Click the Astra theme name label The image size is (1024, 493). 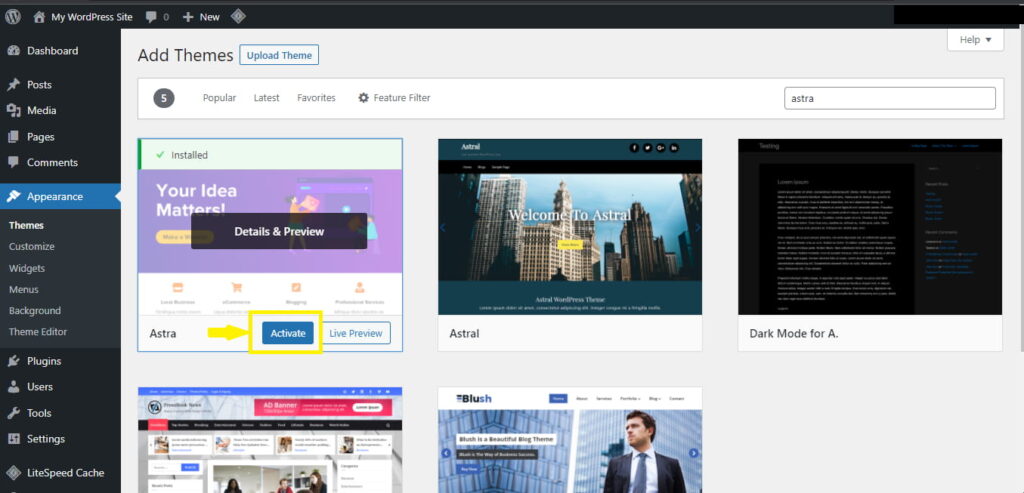point(163,333)
